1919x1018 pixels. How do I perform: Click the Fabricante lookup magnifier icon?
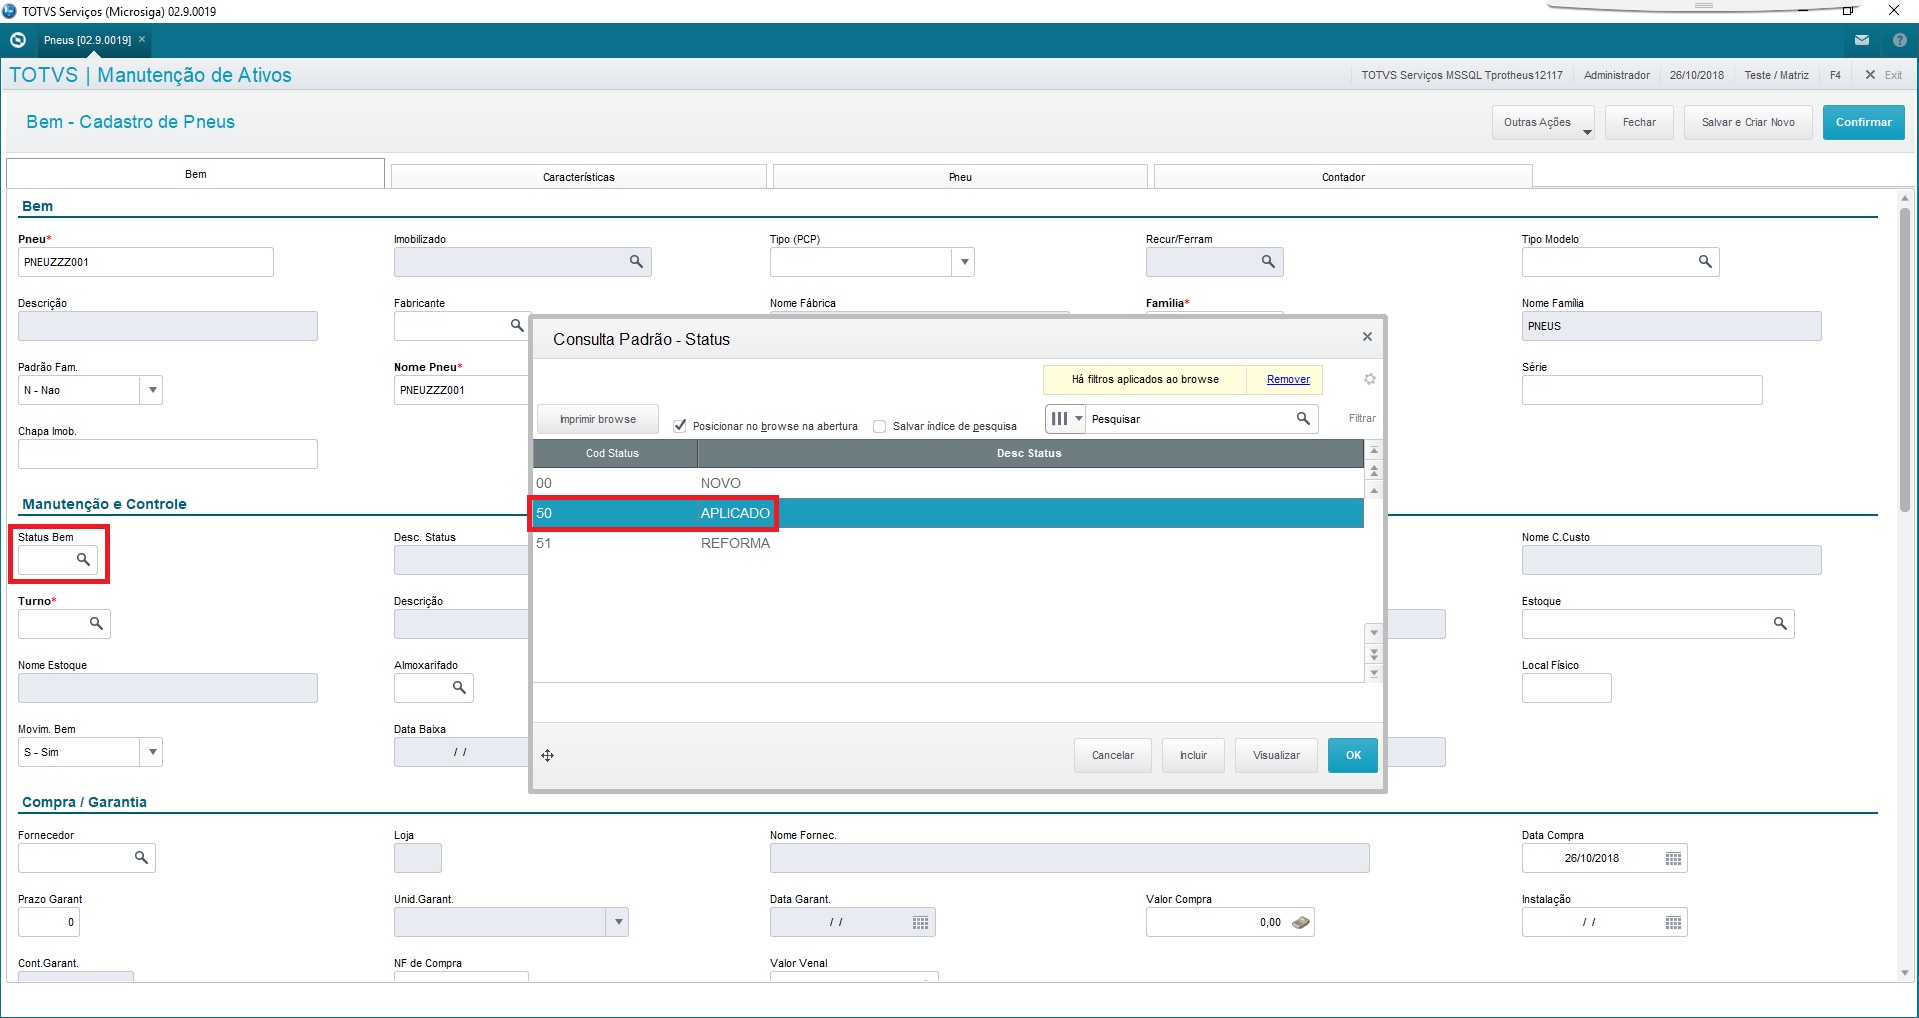517,326
